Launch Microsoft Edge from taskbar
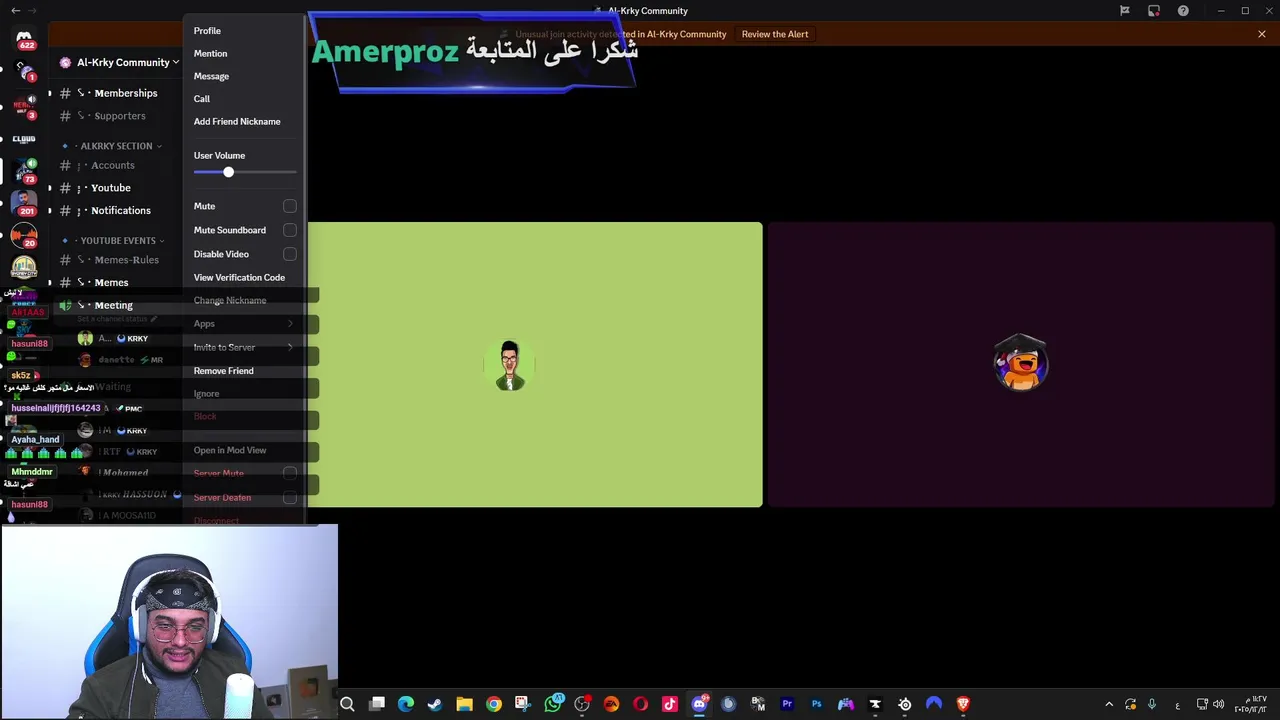Image resolution: width=1280 pixels, height=720 pixels. 406,704
